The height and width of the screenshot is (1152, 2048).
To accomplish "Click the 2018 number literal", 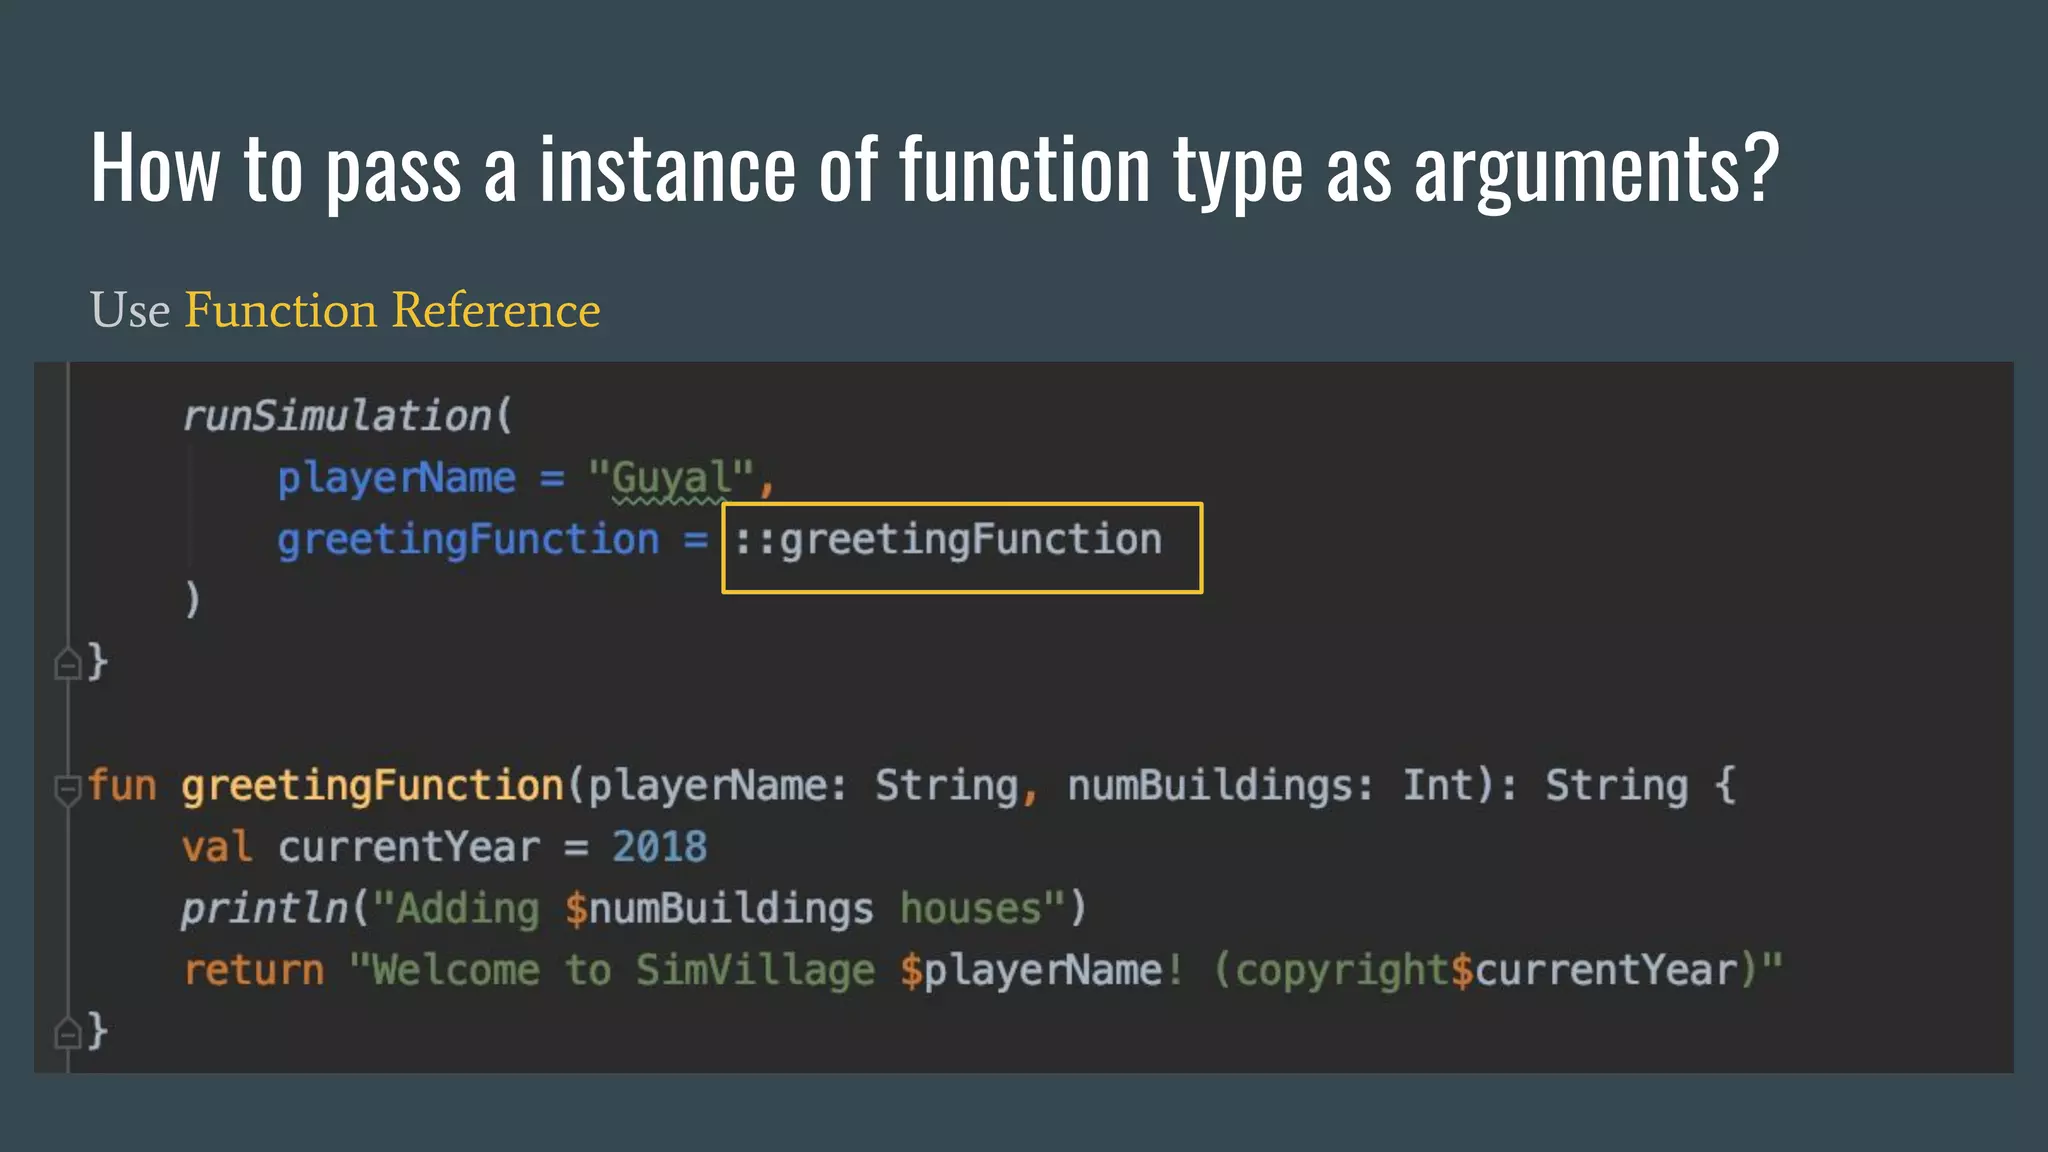I will point(659,848).
